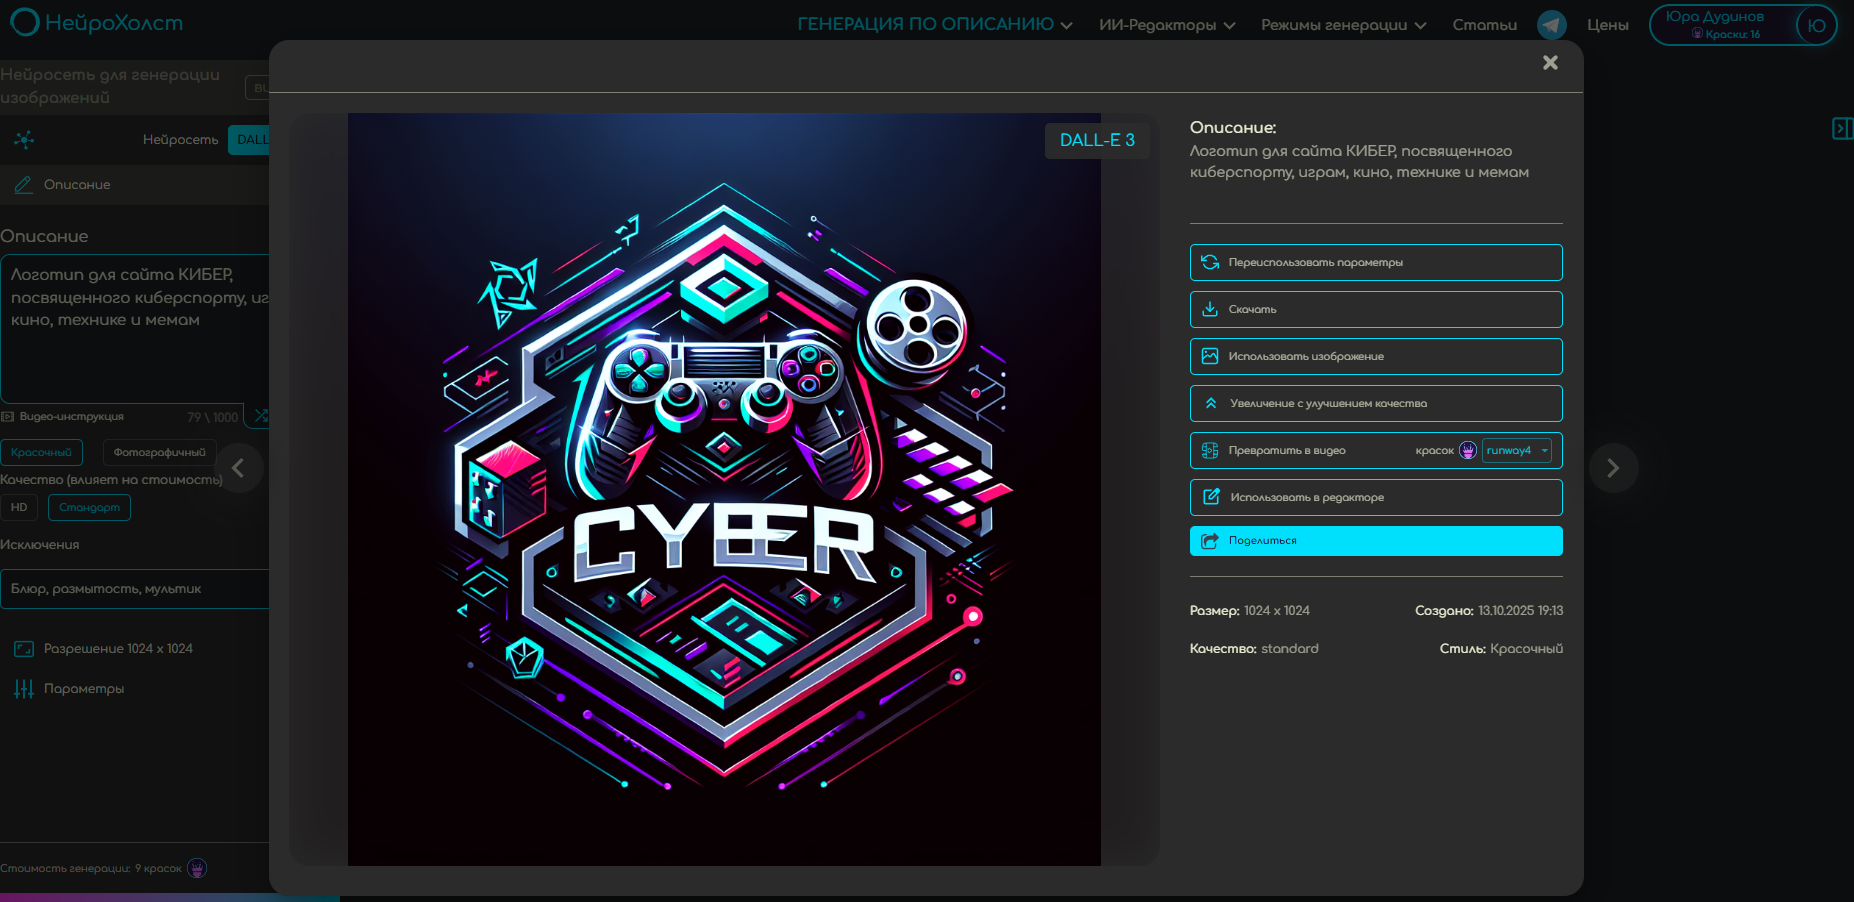This screenshot has width=1854, height=902.
Task: Expand the Режимы генерации menu
Action: [x=1342, y=25]
